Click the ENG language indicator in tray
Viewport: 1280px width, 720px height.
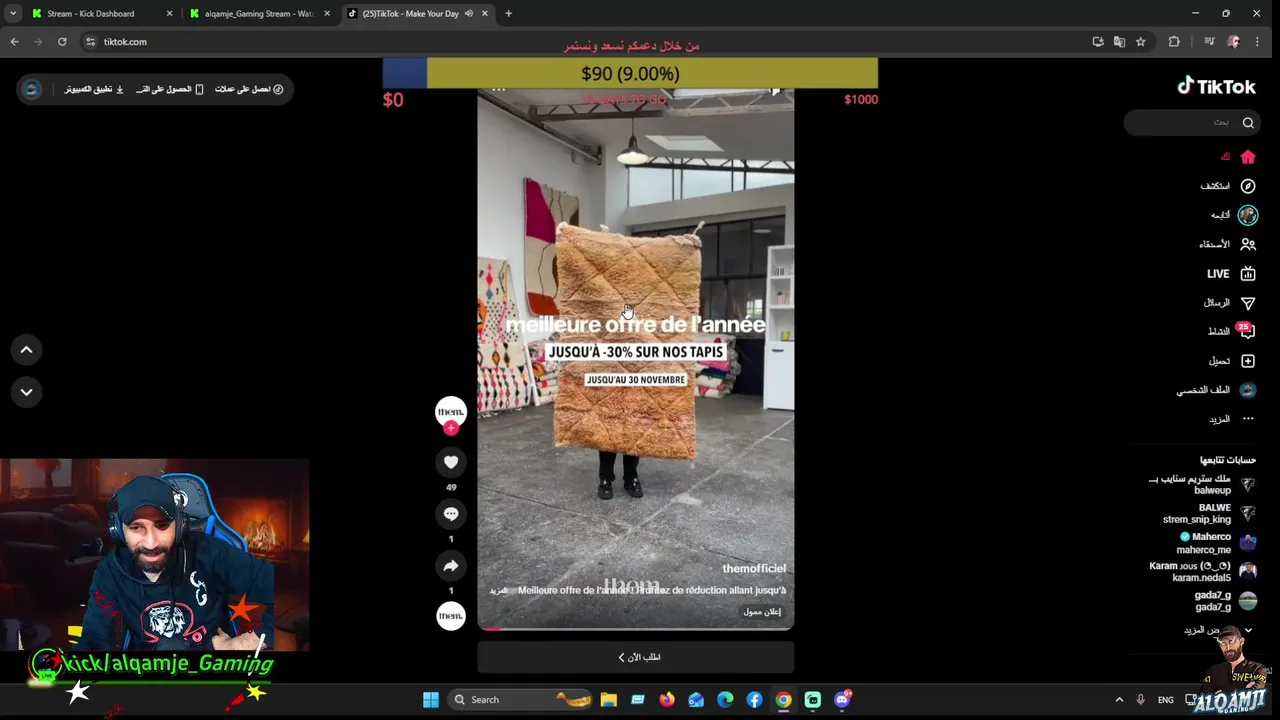click(1166, 700)
